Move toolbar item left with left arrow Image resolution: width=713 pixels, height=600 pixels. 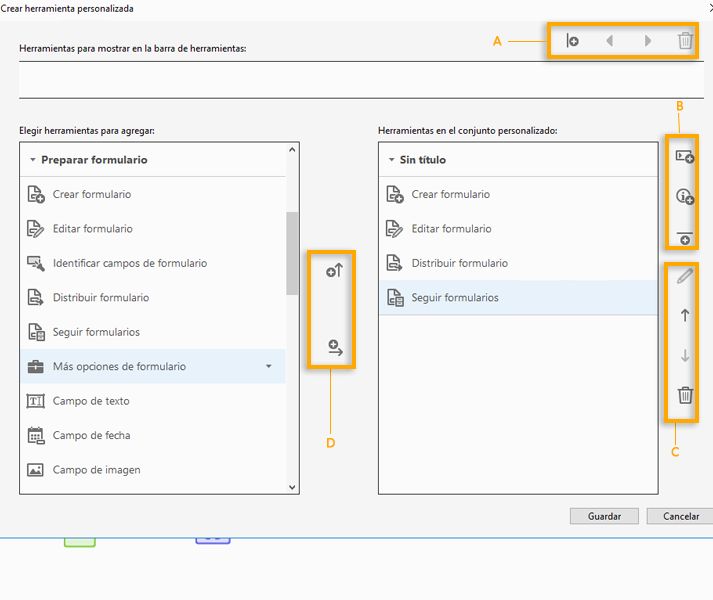[610, 41]
